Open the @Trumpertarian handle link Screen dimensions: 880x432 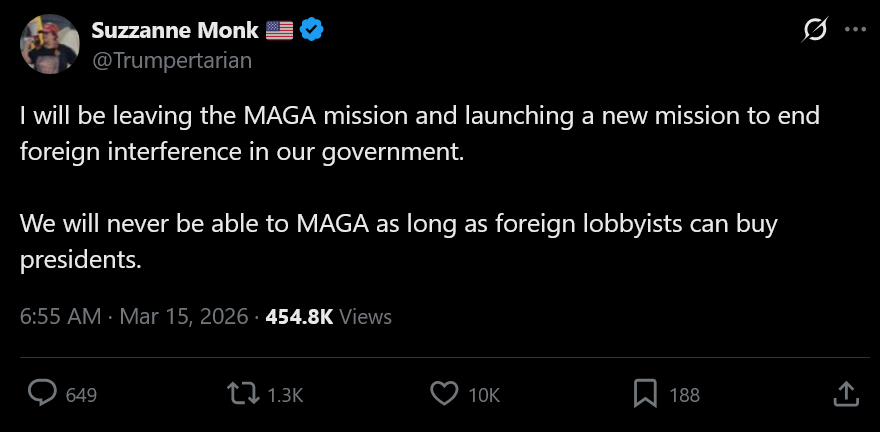pyautogui.click(x=172, y=60)
